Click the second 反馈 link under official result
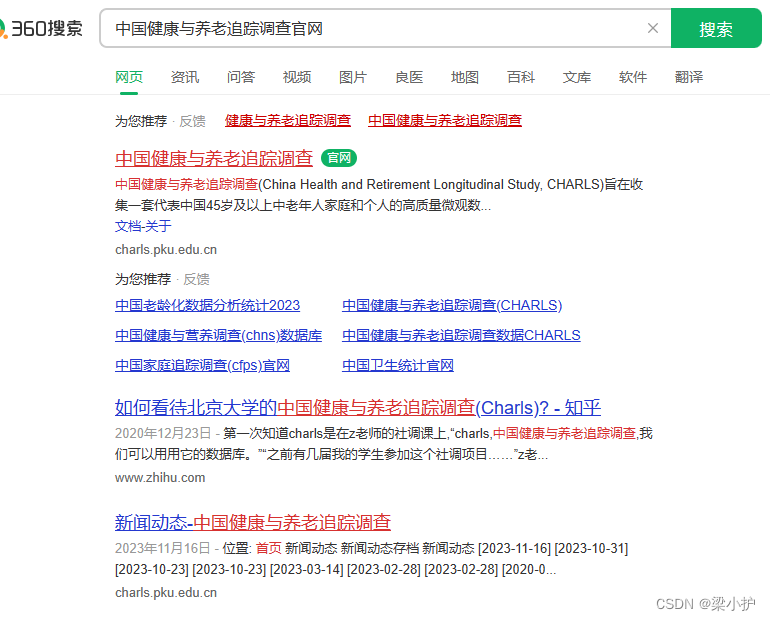 196,279
